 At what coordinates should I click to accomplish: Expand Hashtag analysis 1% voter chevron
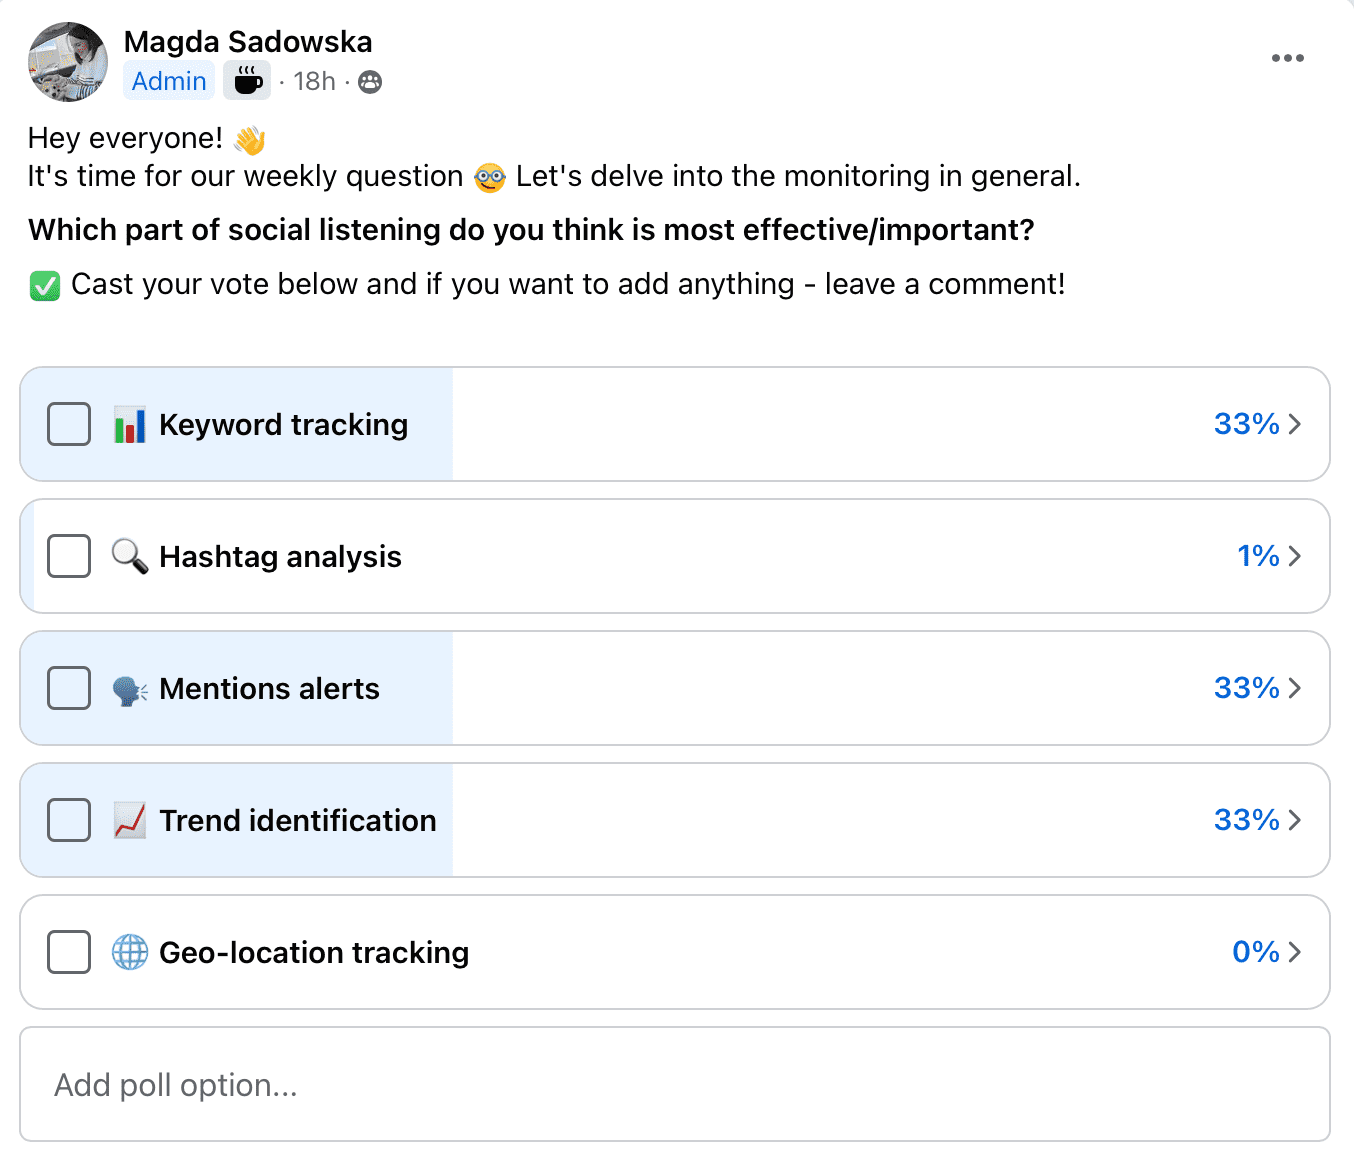coord(1295,556)
